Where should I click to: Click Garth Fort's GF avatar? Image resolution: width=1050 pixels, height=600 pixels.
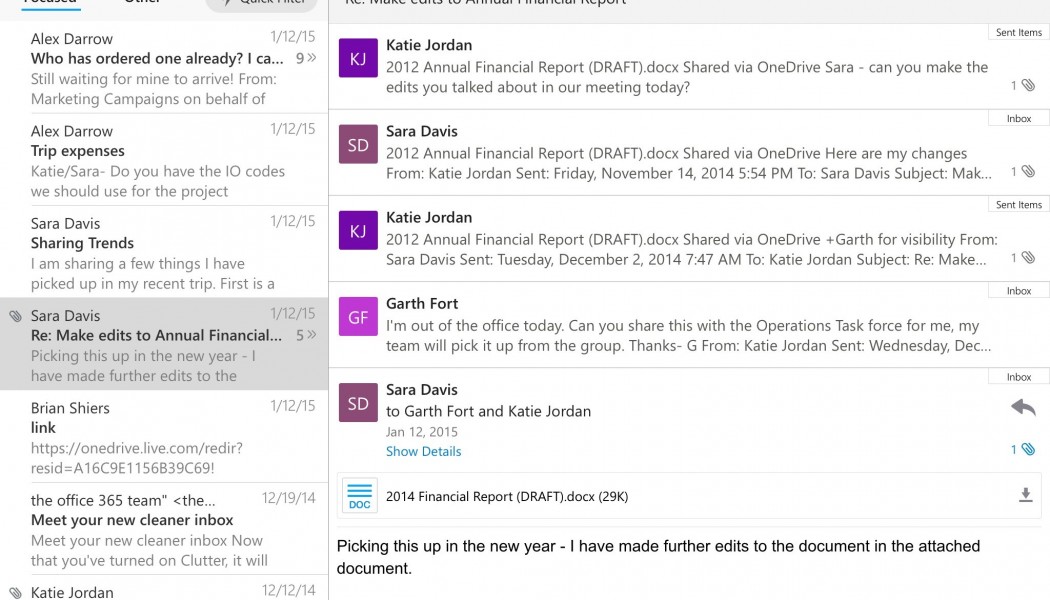(x=358, y=318)
